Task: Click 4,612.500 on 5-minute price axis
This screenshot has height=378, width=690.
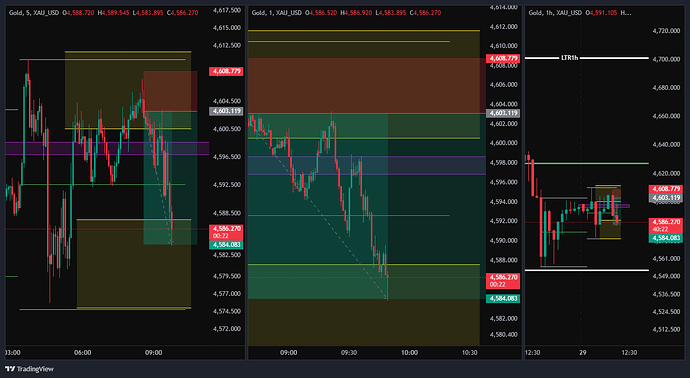Action: (227, 45)
